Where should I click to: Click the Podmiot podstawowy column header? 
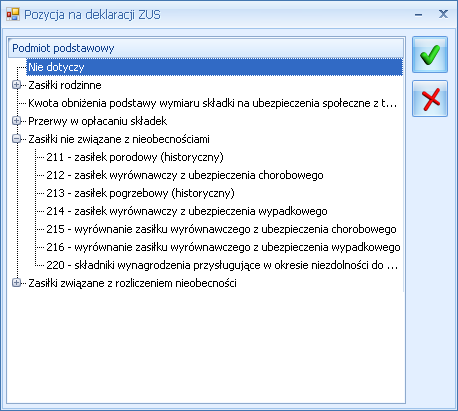tap(206, 48)
